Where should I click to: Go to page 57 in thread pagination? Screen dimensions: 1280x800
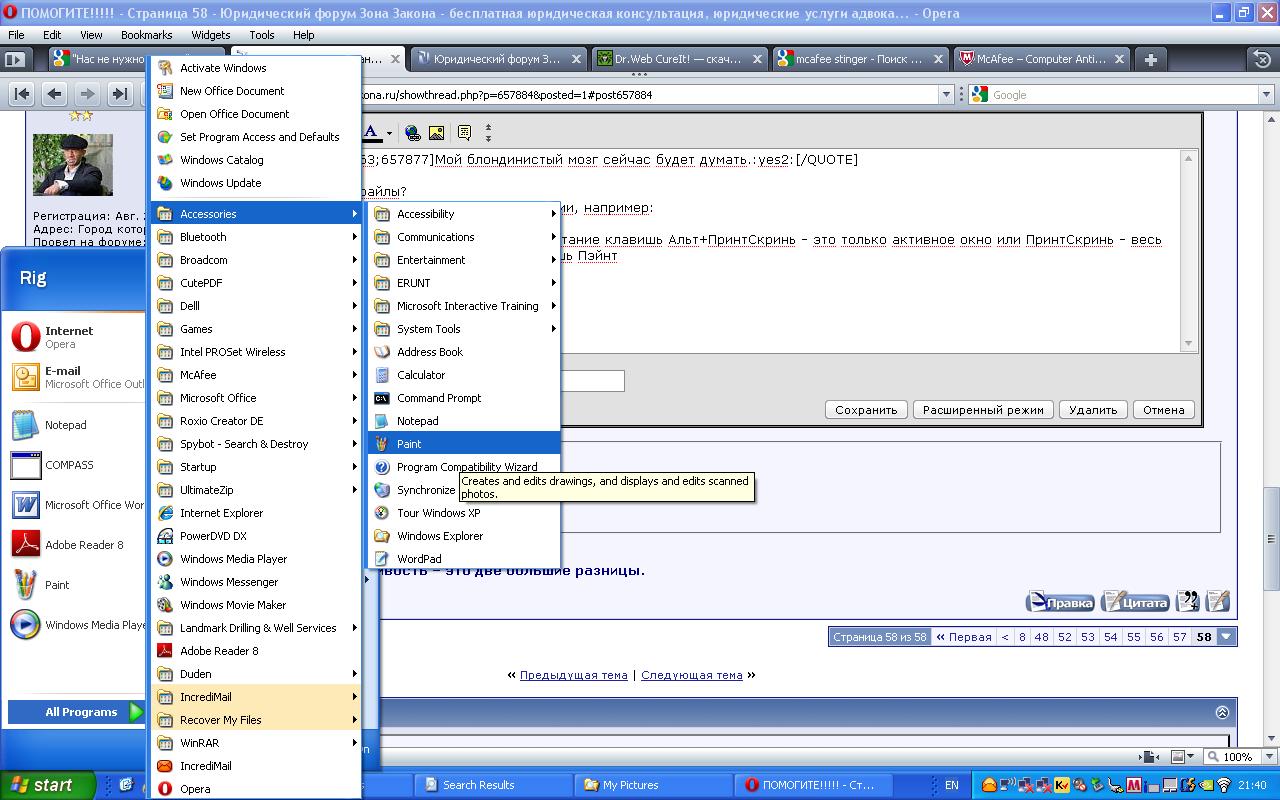(1180, 637)
